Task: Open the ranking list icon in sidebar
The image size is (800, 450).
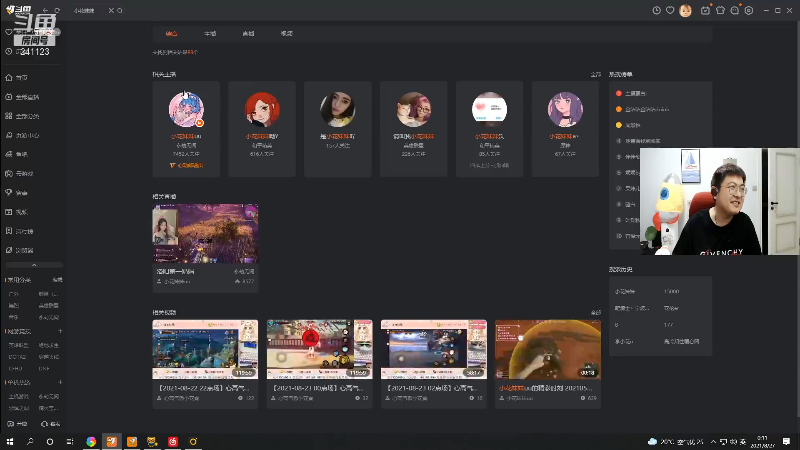Action: click(9, 231)
